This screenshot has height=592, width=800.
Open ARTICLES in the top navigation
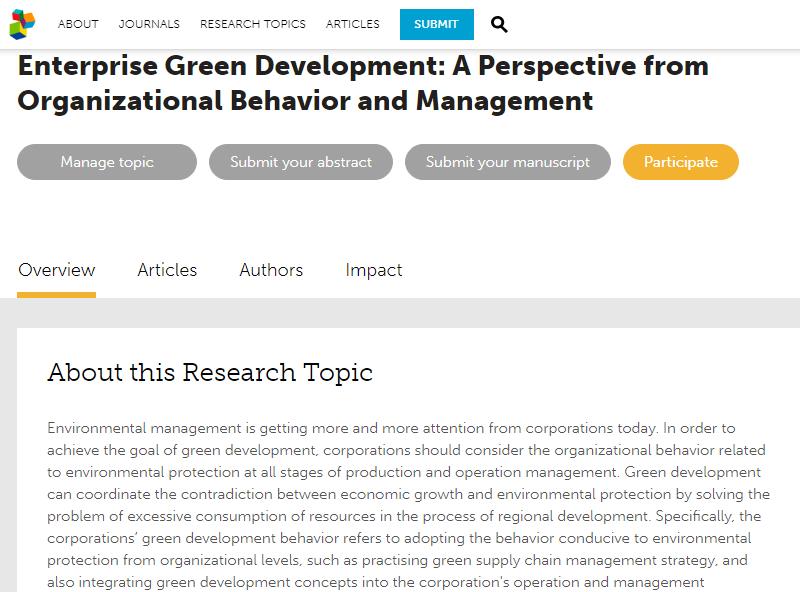(353, 24)
